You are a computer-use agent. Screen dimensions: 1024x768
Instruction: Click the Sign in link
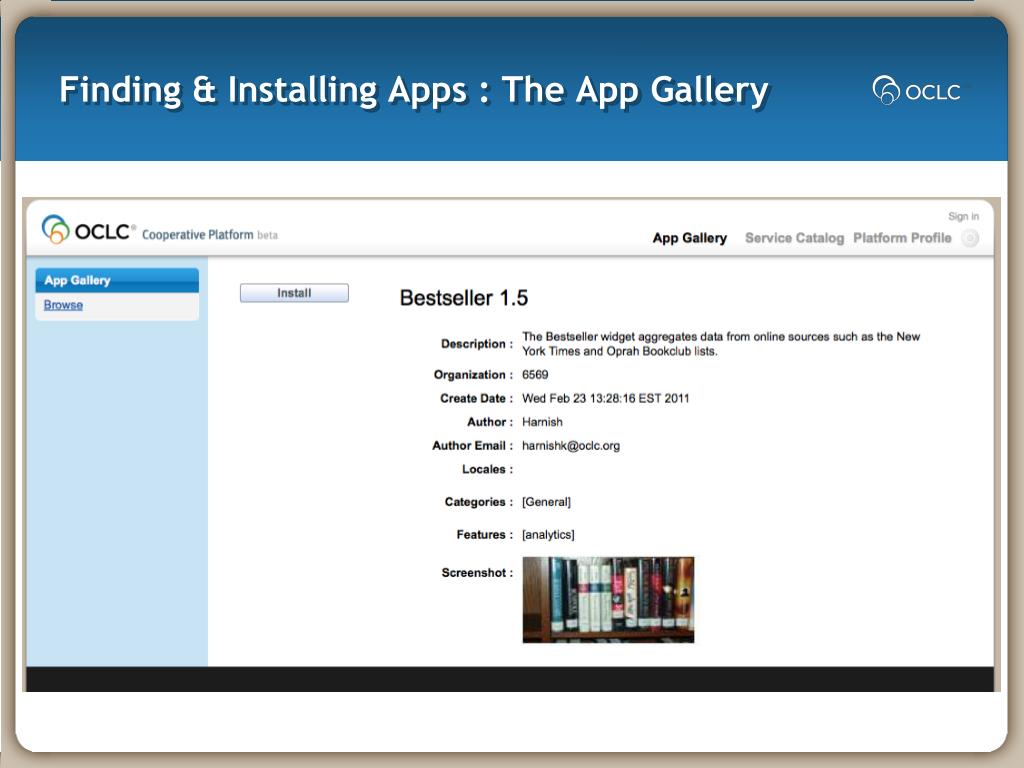pyautogui.click(x=963, y=216)
